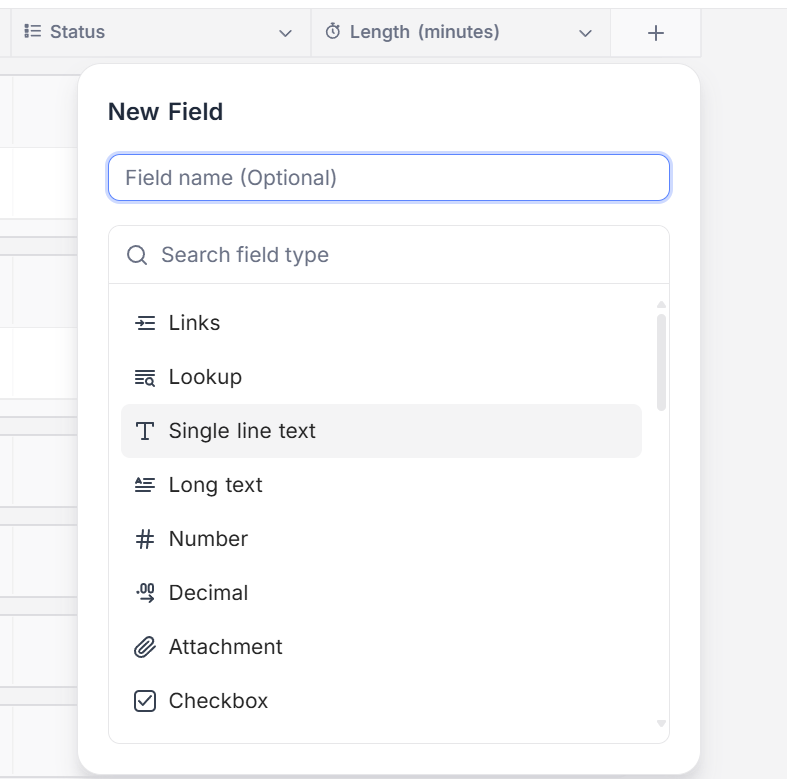
Task: Click the Length column timer icon
Action: pyautogui.click(x=333, y=32)
